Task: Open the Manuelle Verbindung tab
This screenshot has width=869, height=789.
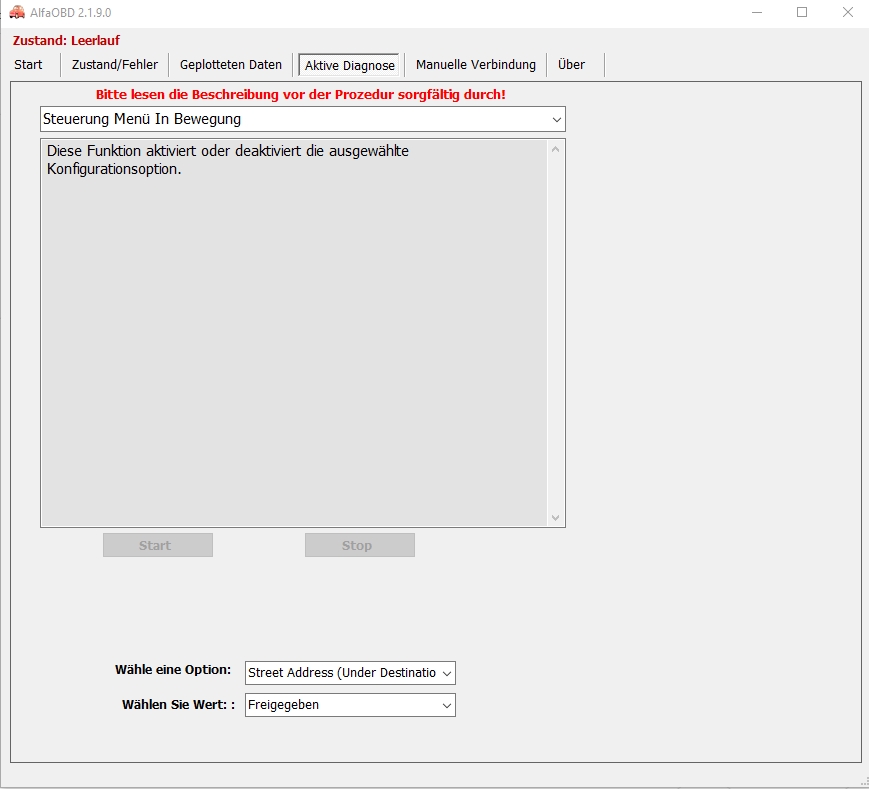Action: click(x=475, y=65)
